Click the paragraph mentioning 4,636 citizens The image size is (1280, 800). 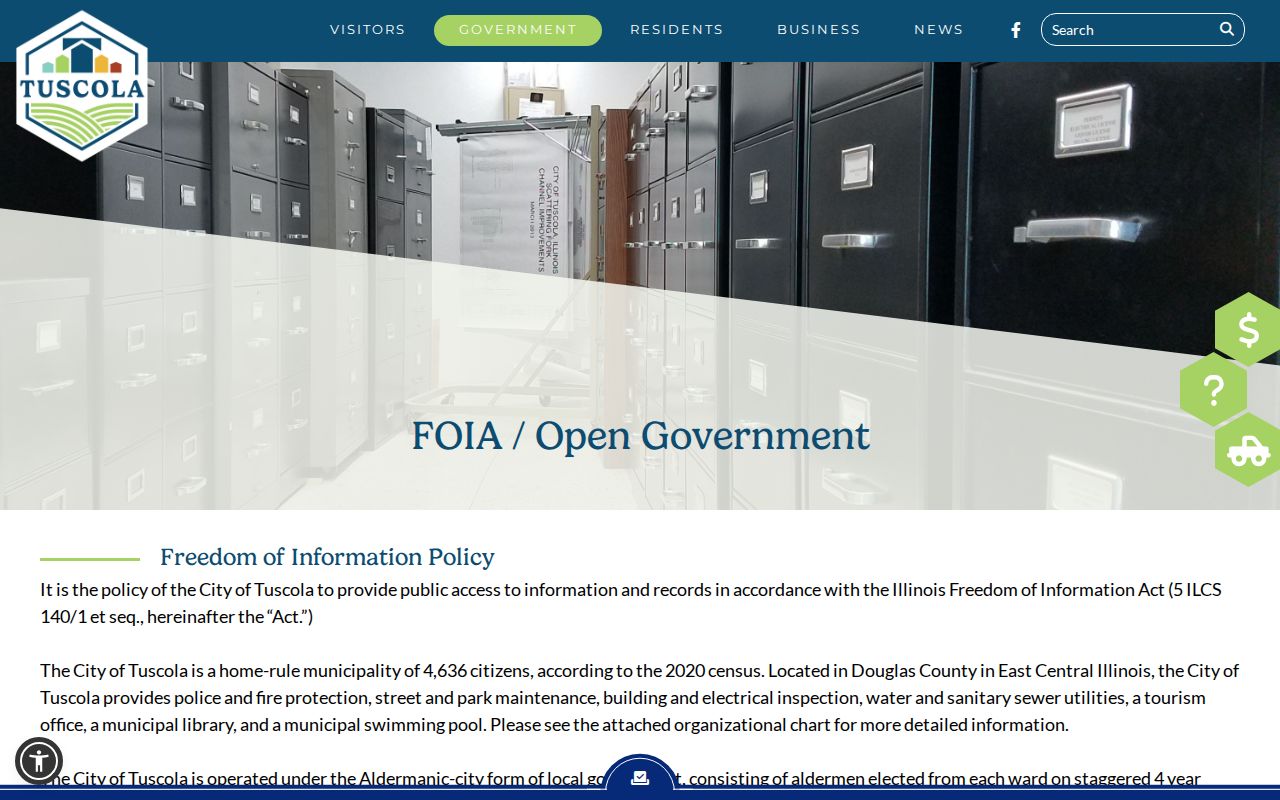[640, 697]
